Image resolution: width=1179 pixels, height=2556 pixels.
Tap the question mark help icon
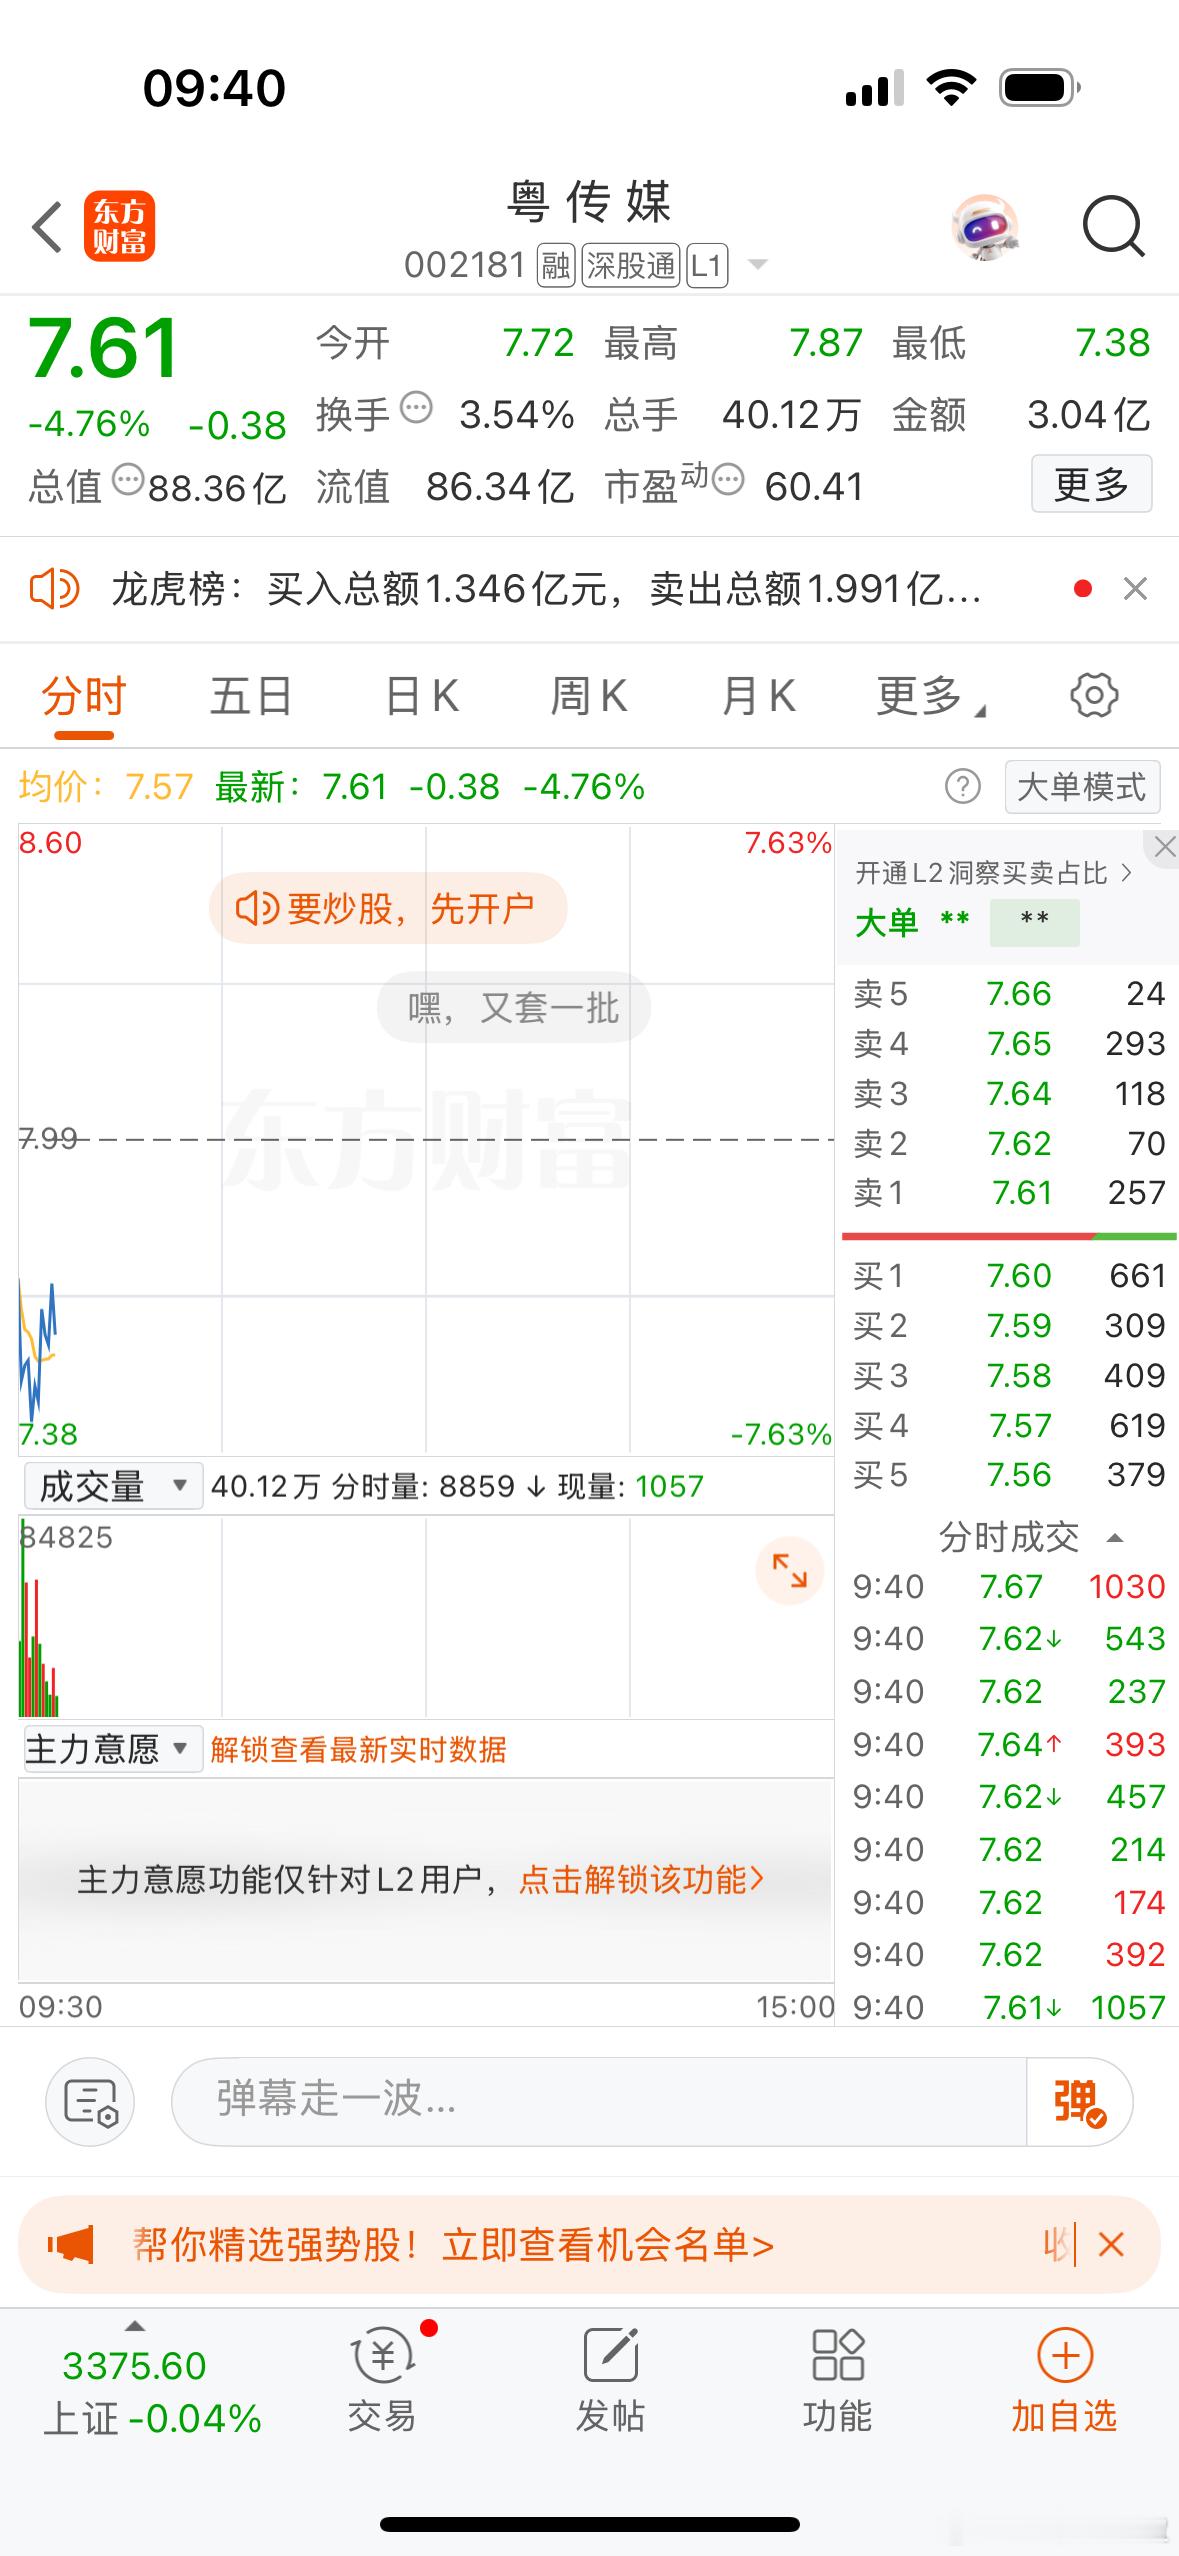pos(963,787)
